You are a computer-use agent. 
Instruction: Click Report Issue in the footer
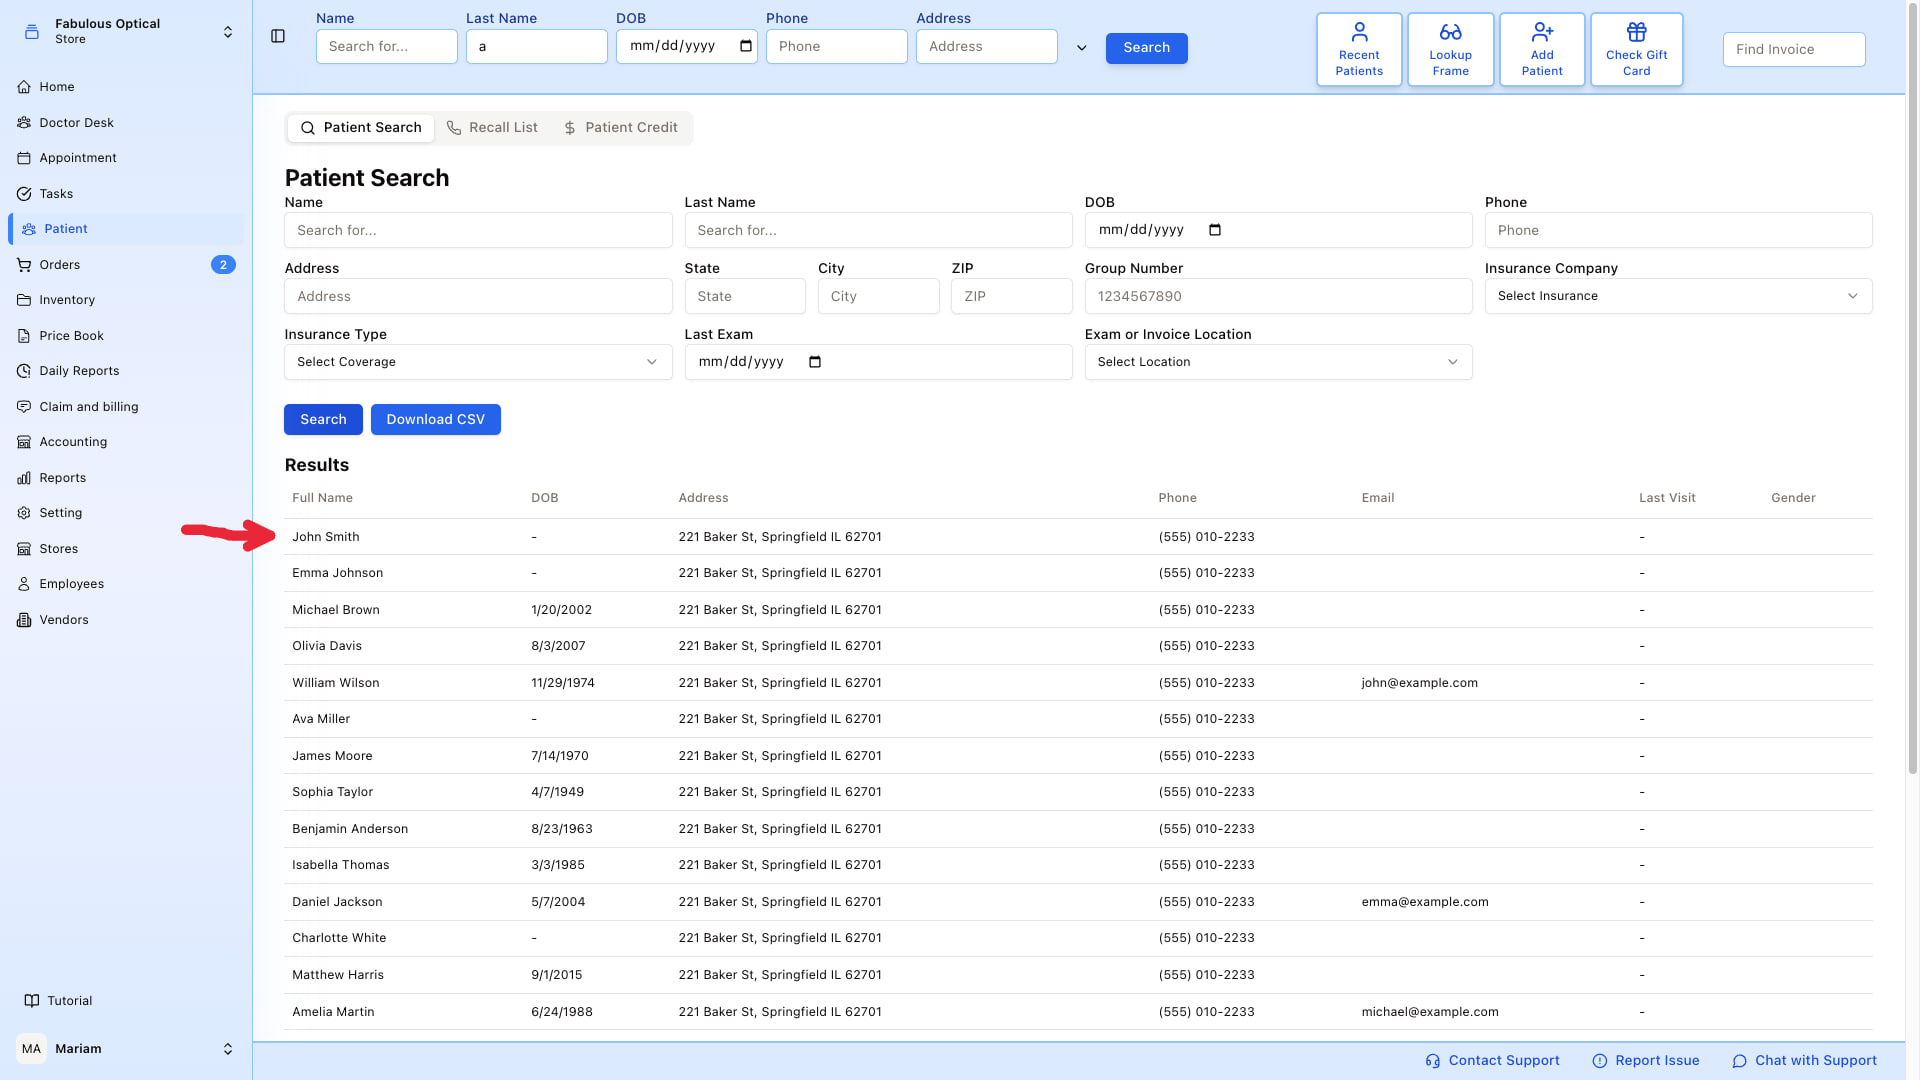1645,1061
